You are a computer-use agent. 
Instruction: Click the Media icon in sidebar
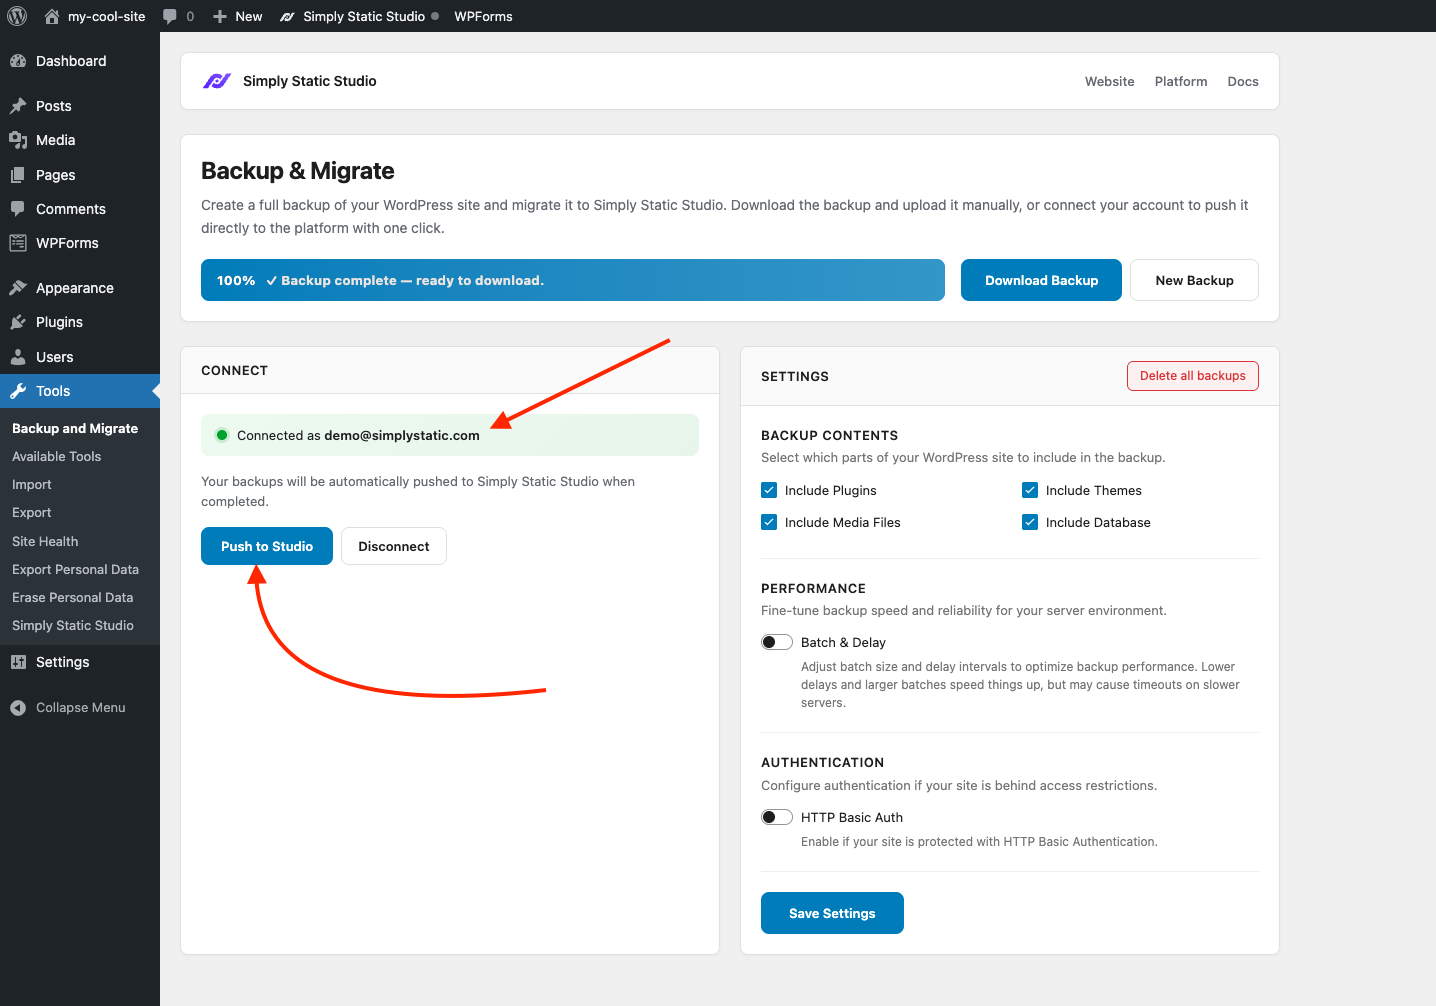18,140
